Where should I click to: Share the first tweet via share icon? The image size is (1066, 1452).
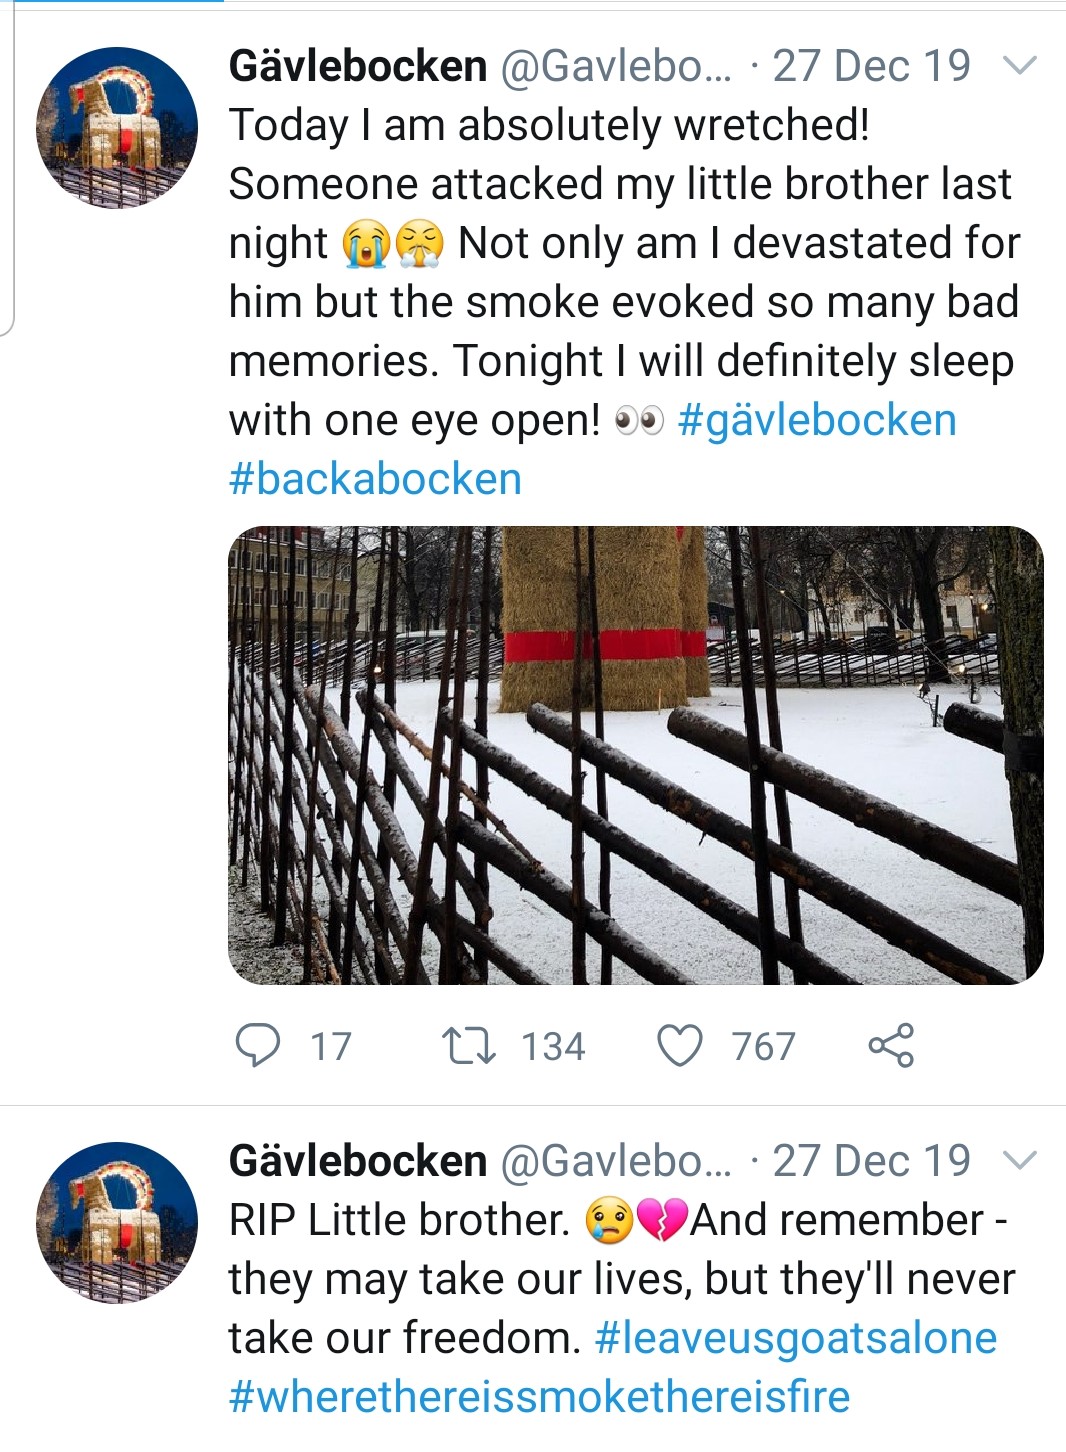(x=891, y=1045)
